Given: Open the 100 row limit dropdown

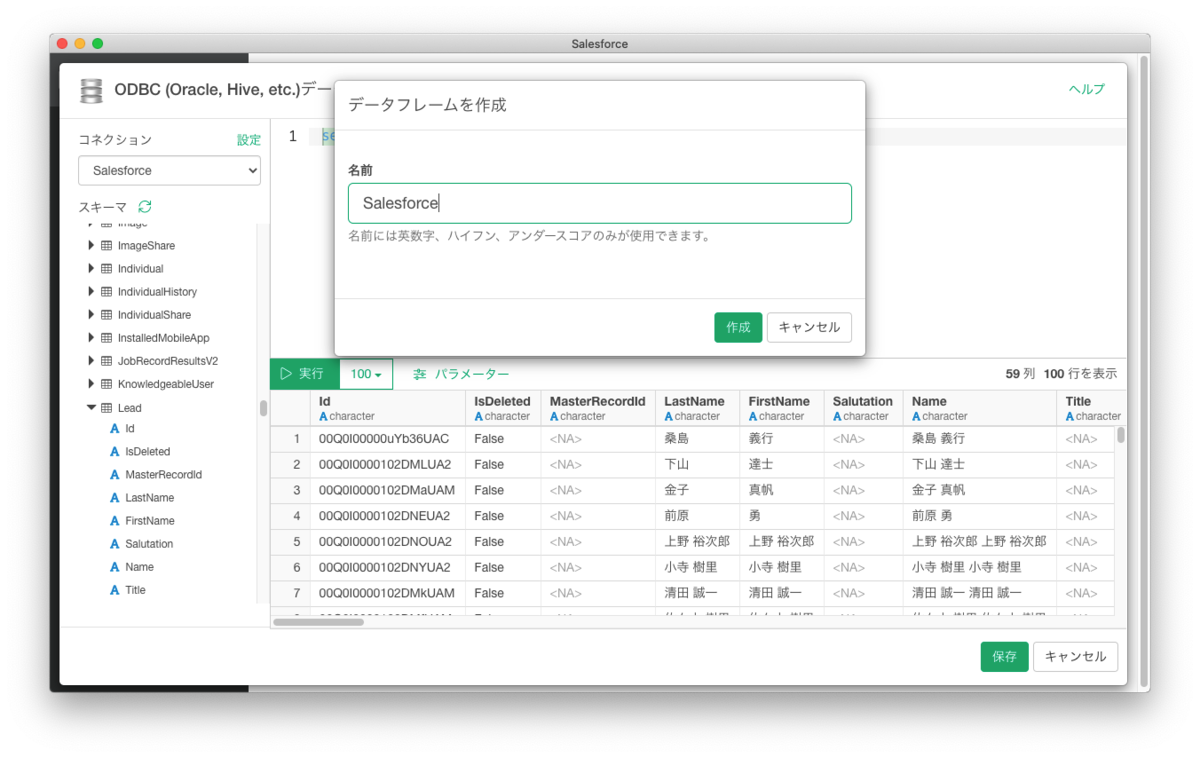Looking at the screenshot, I should click(x=366, y=374).
